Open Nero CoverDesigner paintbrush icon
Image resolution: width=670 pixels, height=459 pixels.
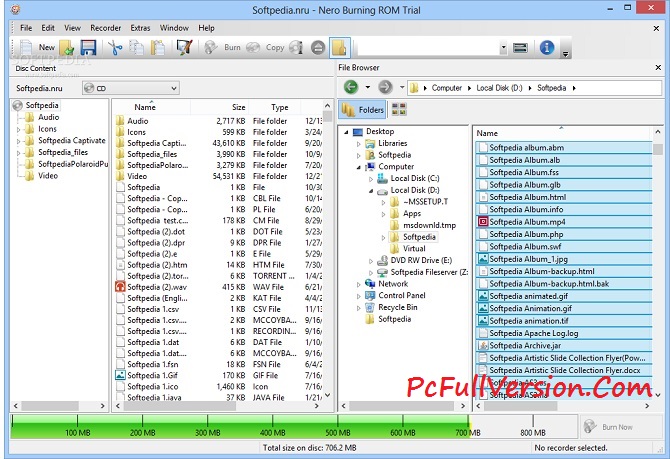[x=185, y=47]
